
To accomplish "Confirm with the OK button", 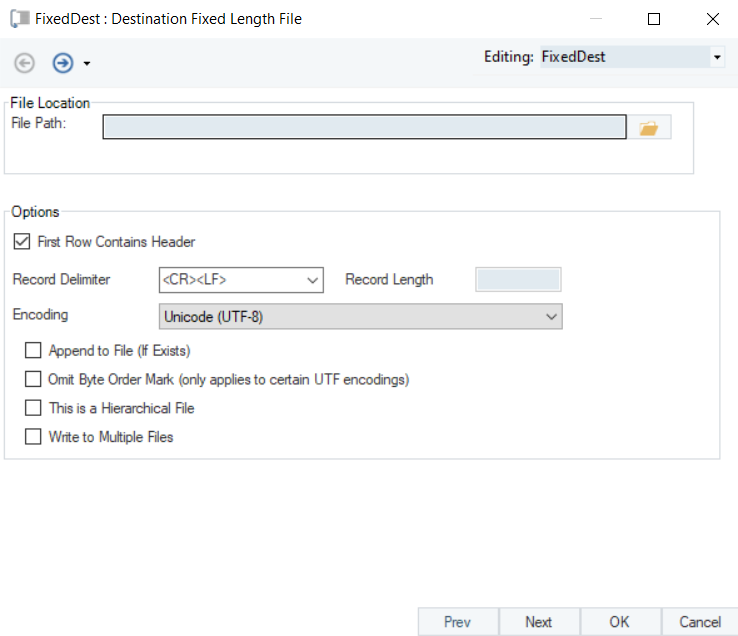I will tap(619, 622).
